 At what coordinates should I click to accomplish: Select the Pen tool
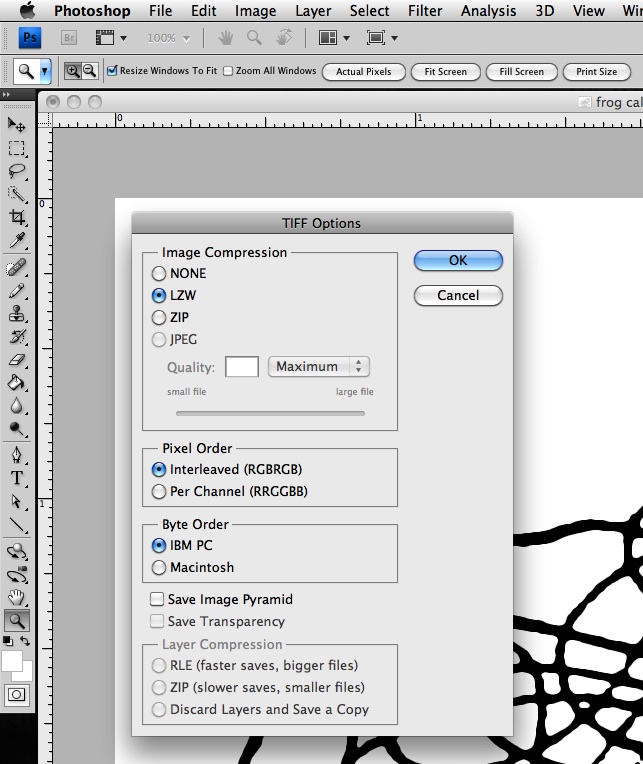(x=17, y=455)
